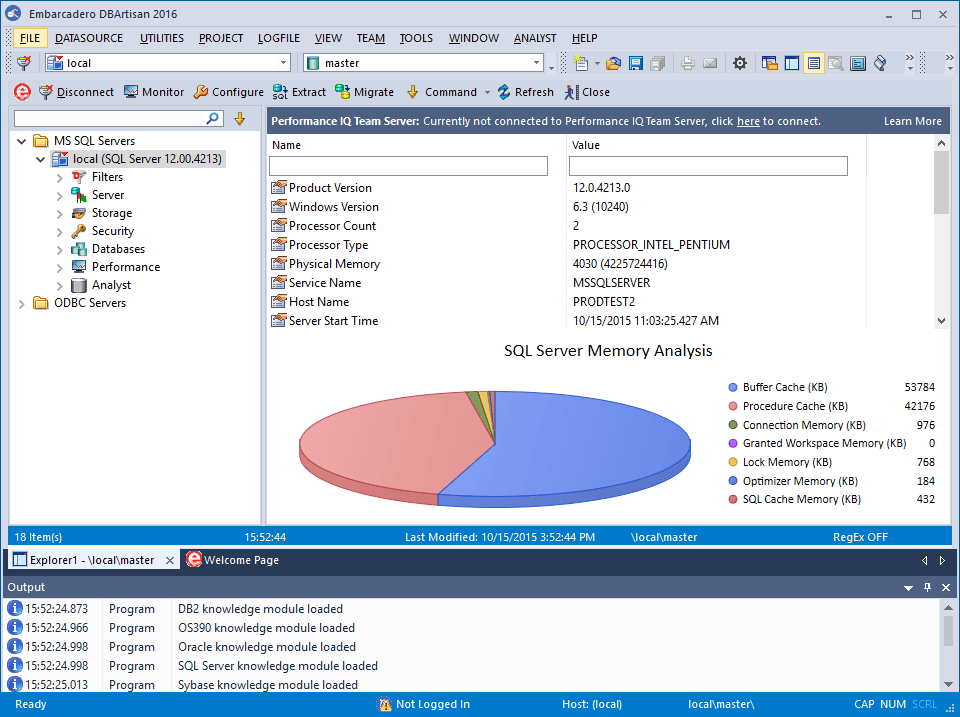Viewport: 960px width, 717px height.
Task: Open the DATASOURCE menu
Action: point(89,38)
